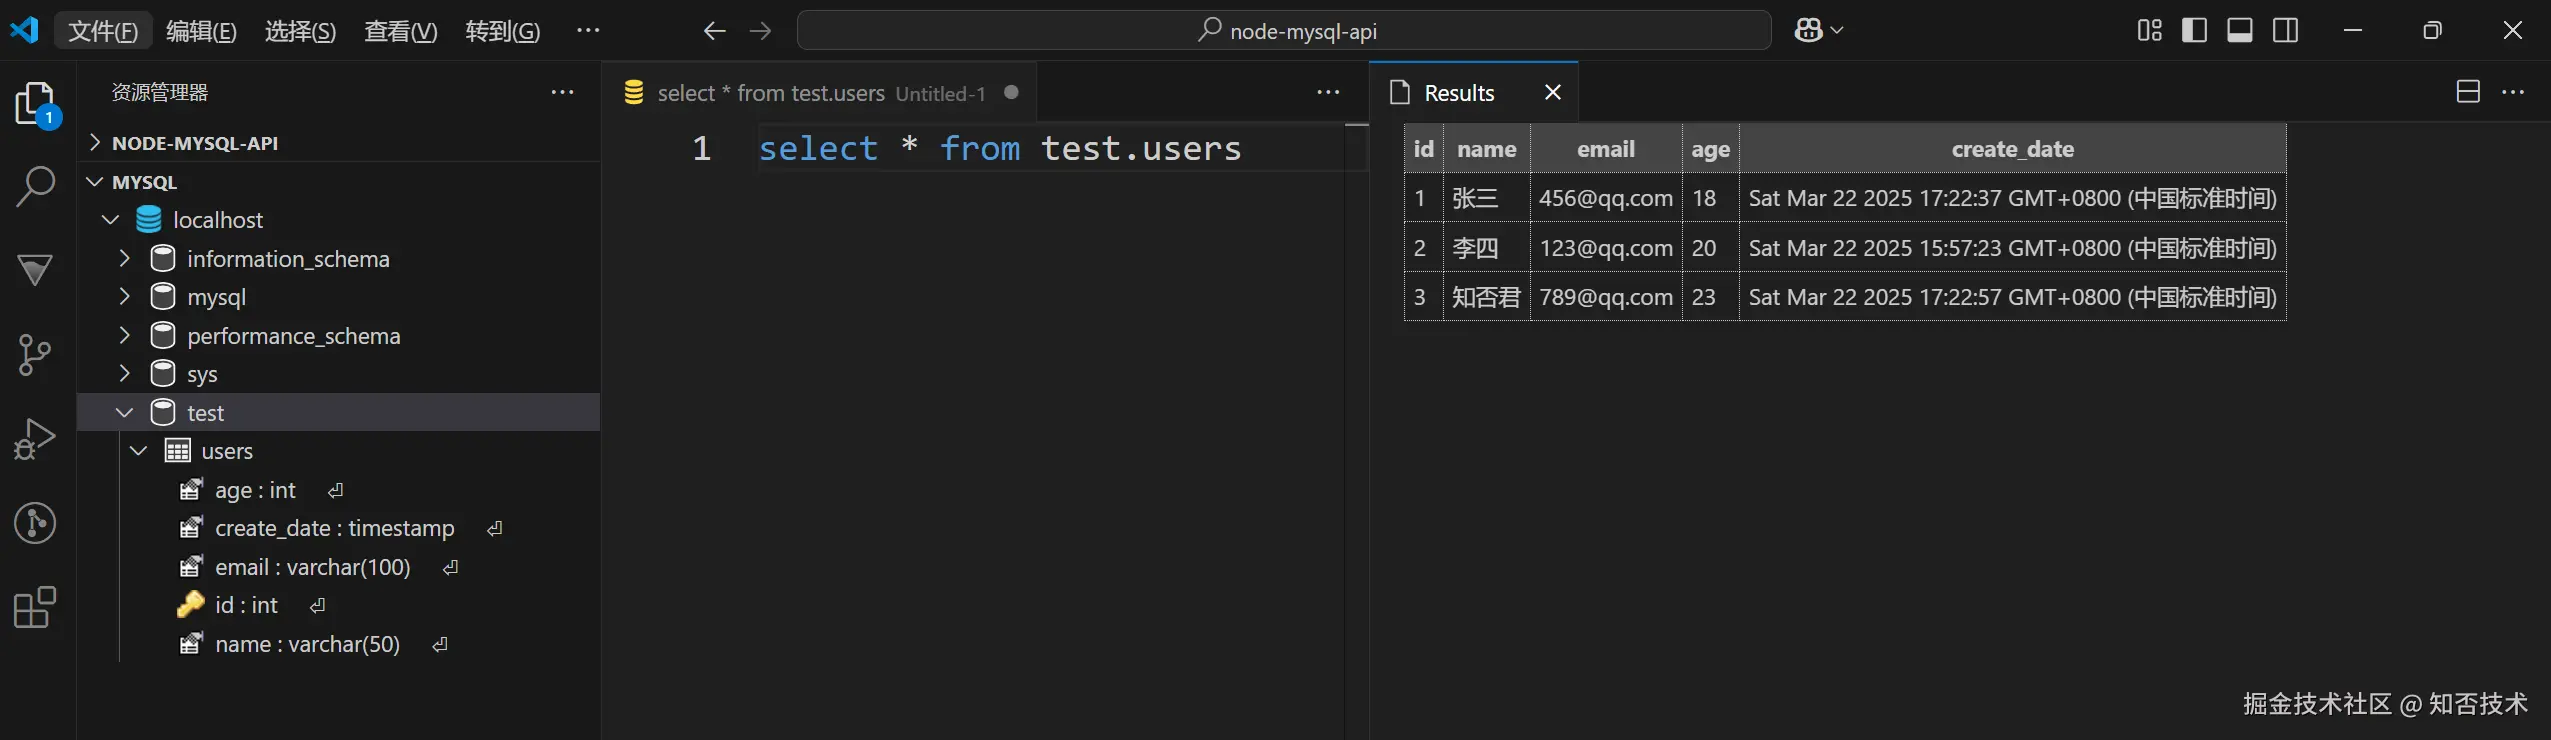The image size is (2551, 740).
Task: Open the 文件(F) menu
Action: [102, 31]
